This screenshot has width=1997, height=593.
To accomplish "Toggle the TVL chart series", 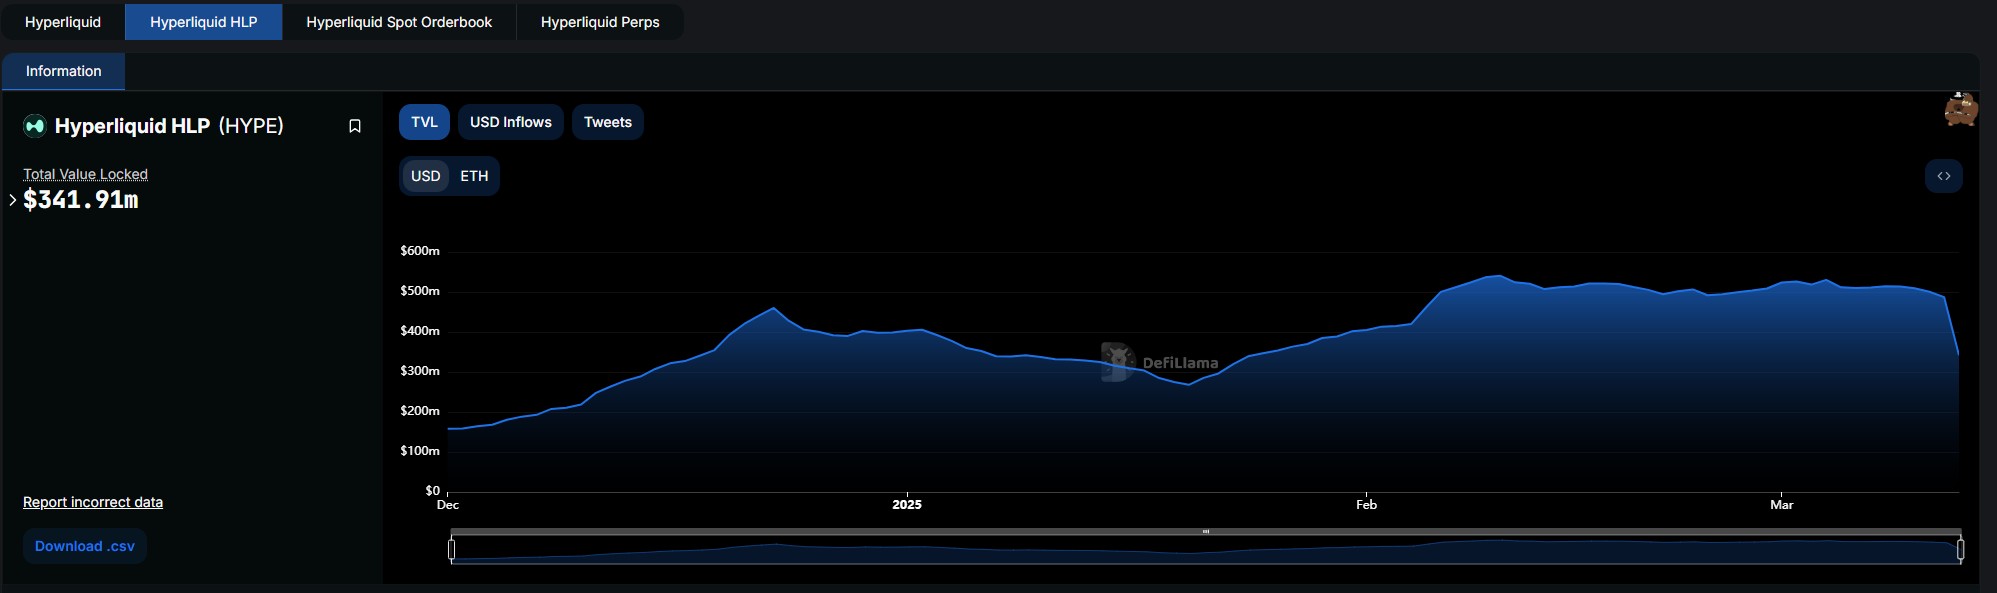I will click(424, 122).
